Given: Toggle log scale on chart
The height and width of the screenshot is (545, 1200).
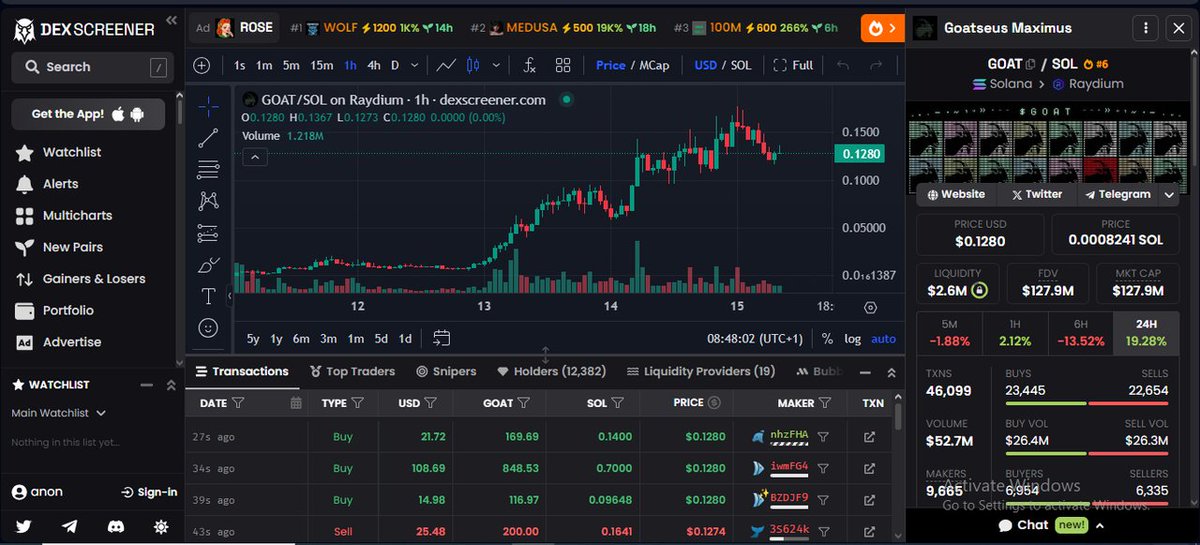Looking at the screenshot, I should click(852, 338).
